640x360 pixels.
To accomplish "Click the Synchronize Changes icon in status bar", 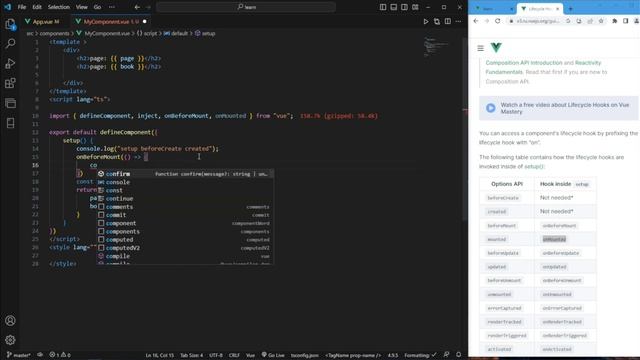I will pyautogui.click(x=40, y=355).
